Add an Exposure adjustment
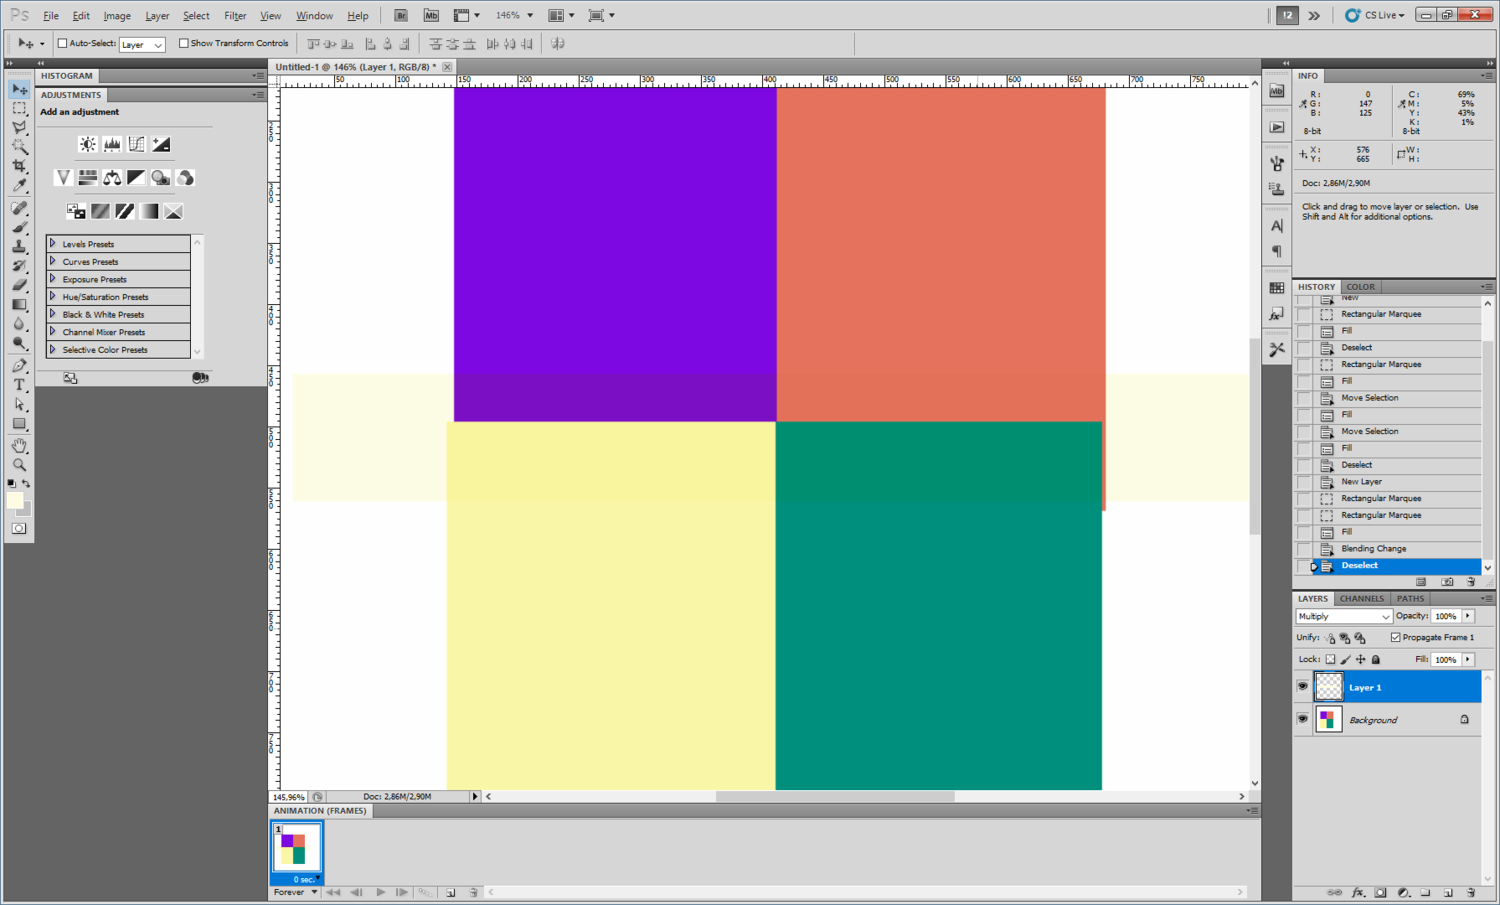Viewport: 1500px width, 905px height. tap(161, 144)
